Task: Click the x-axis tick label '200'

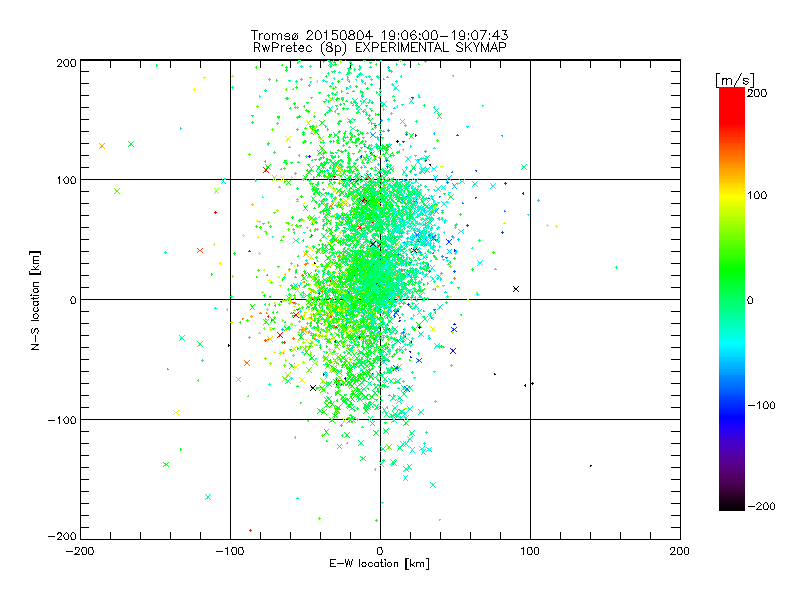Action: point(680,551)
